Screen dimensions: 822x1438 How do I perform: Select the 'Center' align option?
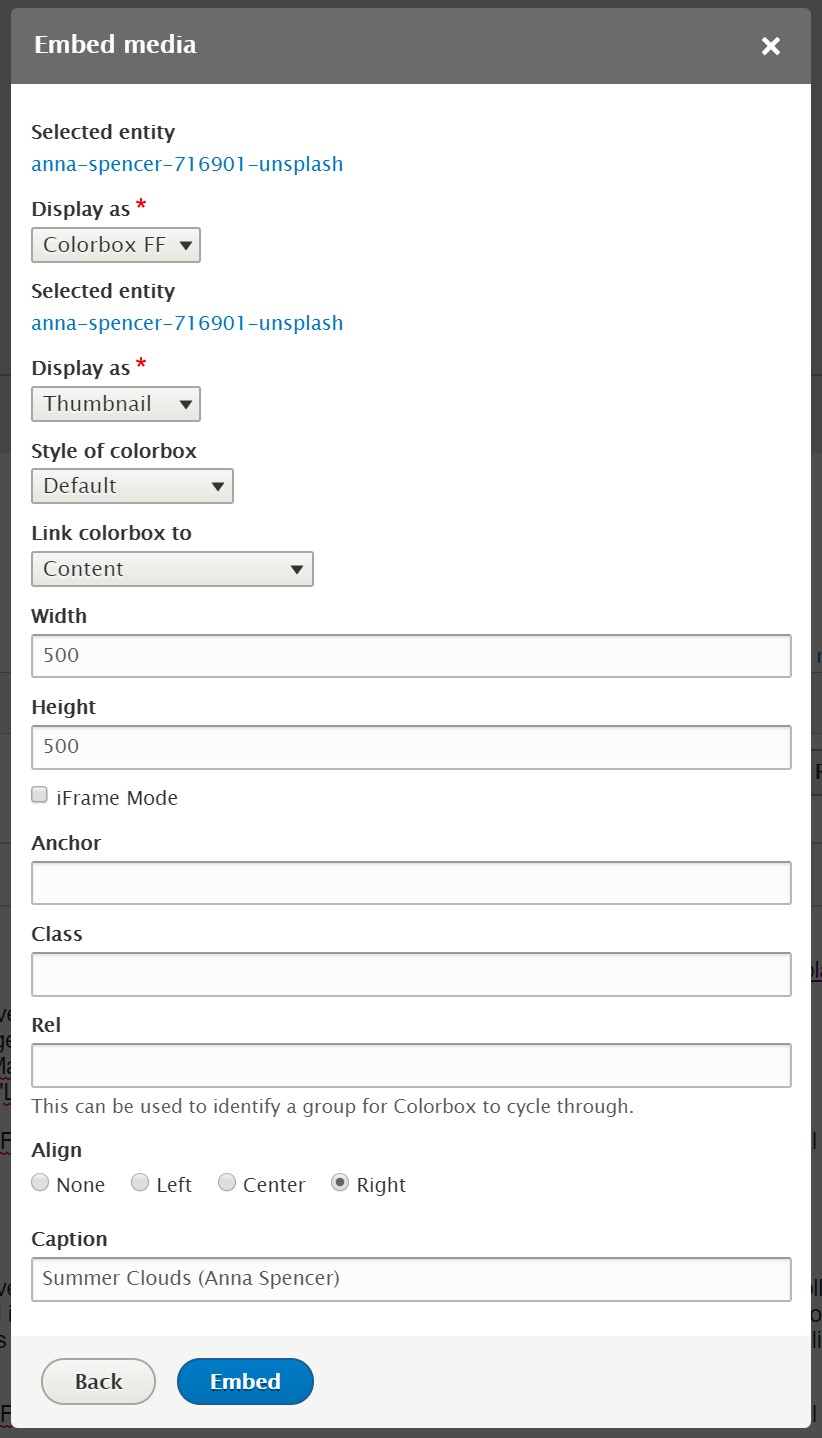pos(227,1181)
